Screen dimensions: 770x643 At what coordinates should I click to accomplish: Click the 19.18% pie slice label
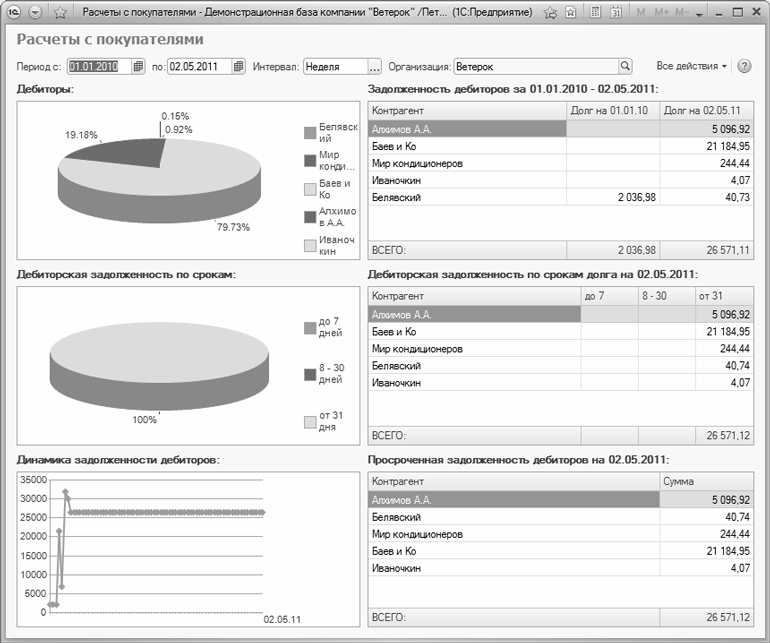click(82, 135)
